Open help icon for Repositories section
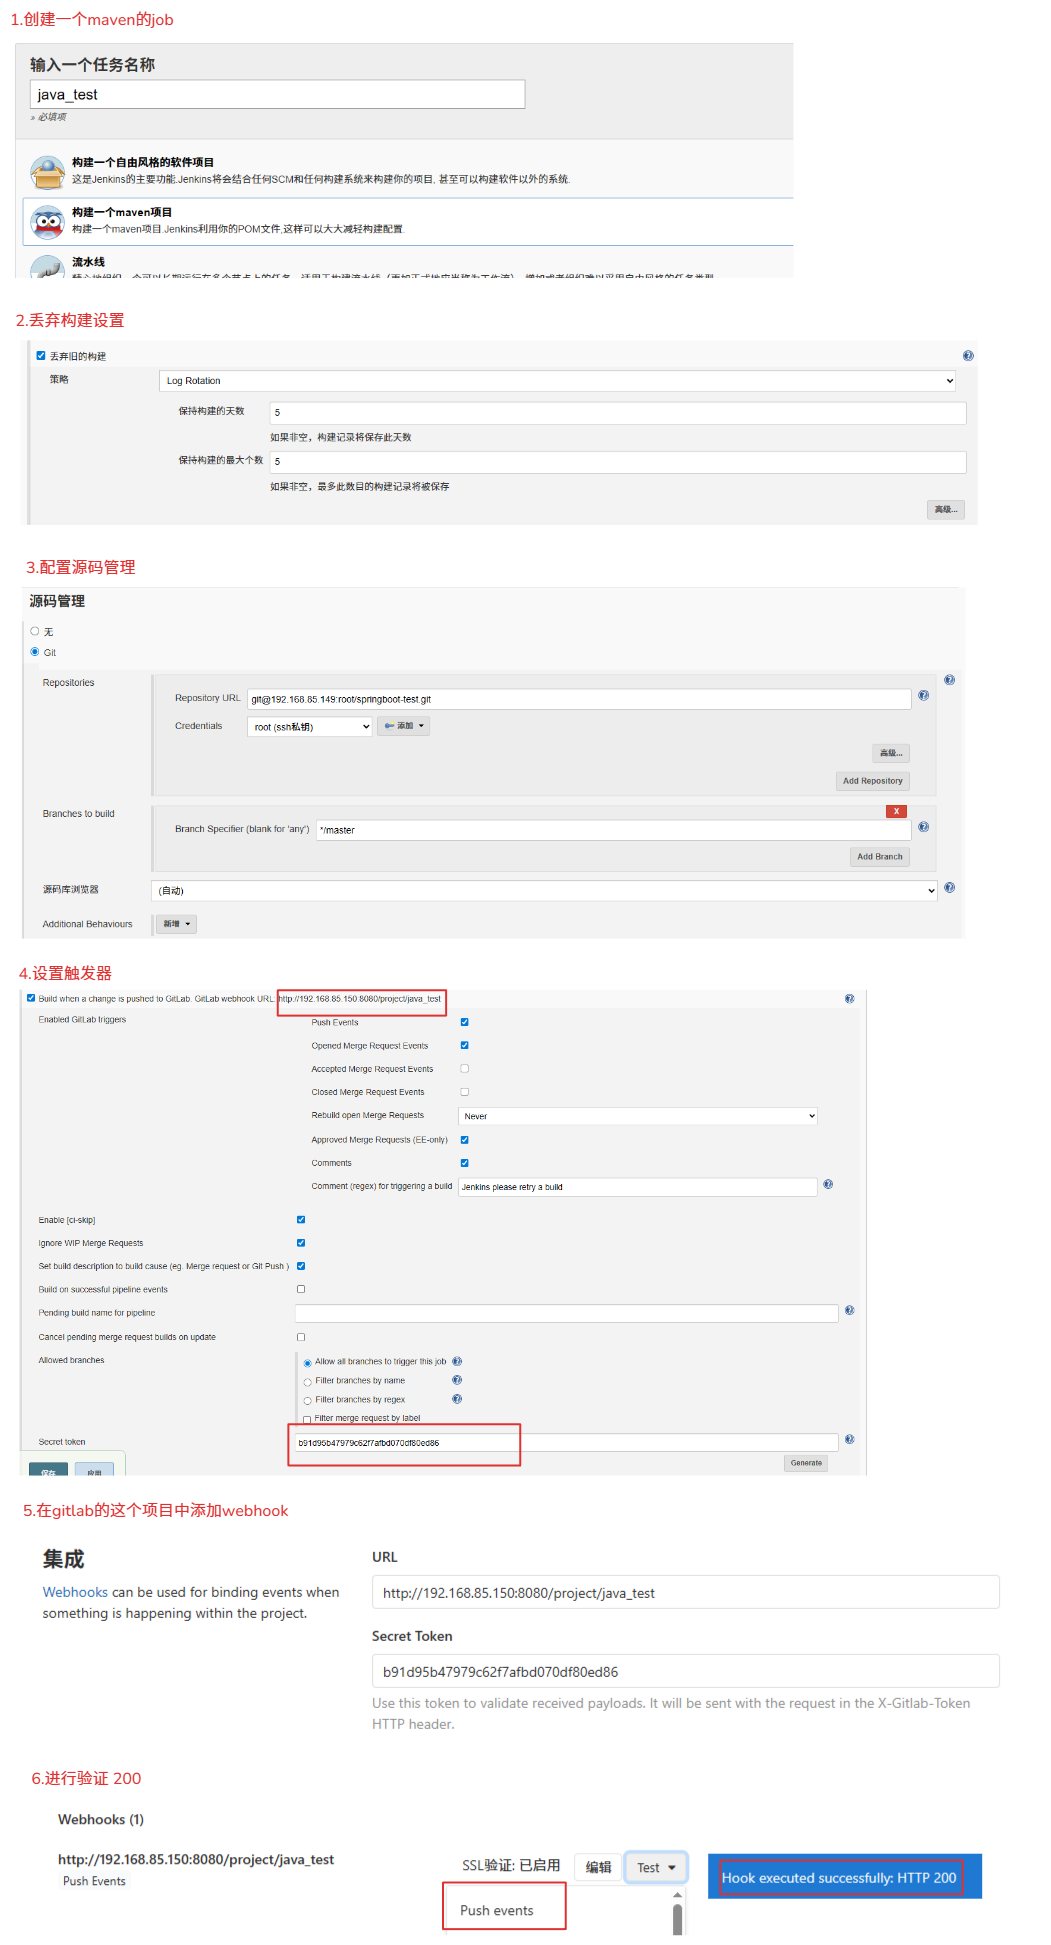 [x=949, y=680]
